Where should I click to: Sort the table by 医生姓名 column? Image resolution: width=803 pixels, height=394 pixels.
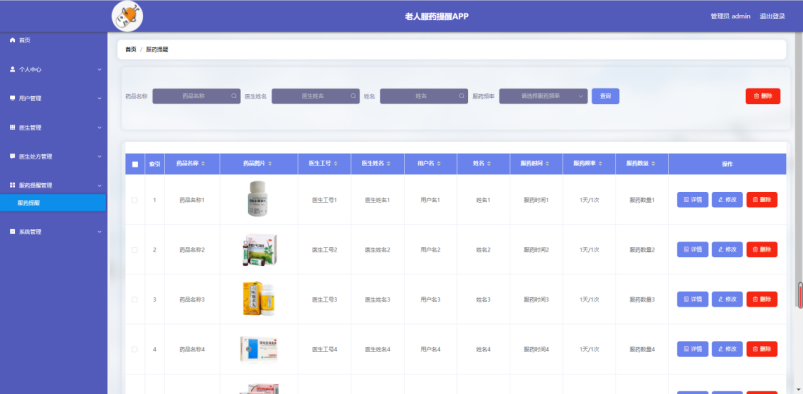[389, 164]
